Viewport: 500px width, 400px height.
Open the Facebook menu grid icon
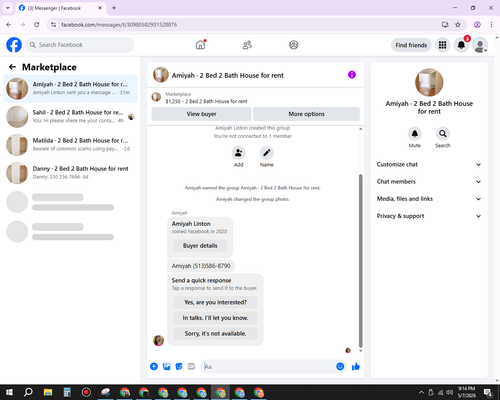[442, 45]
